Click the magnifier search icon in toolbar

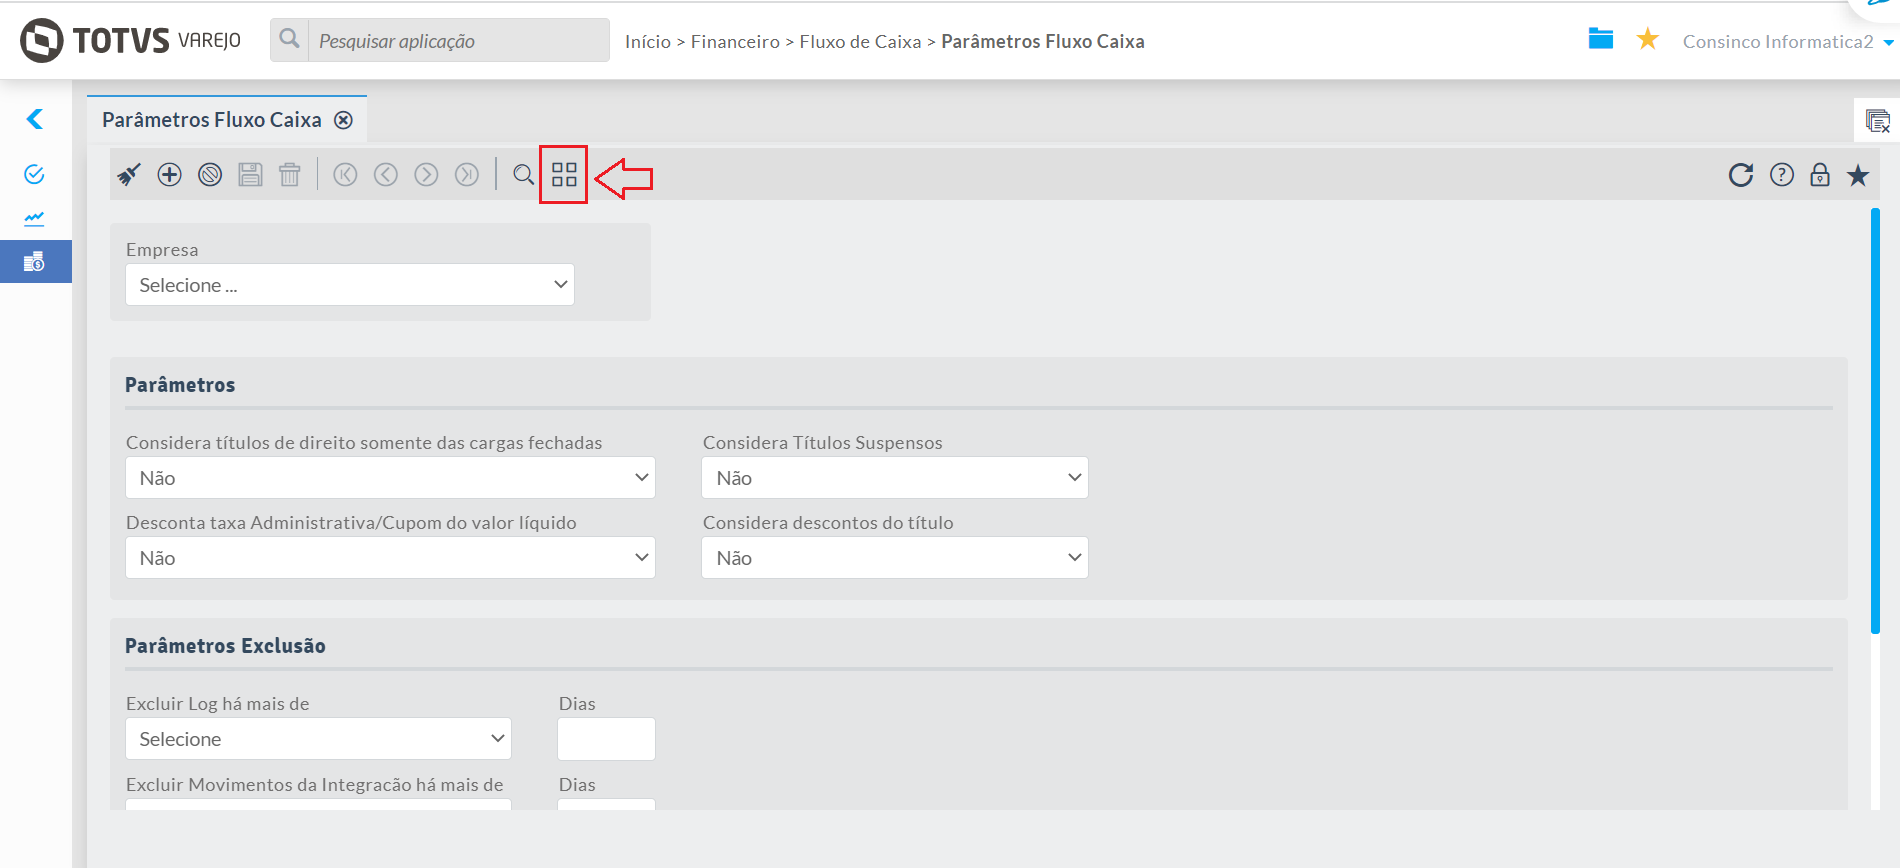523,175
